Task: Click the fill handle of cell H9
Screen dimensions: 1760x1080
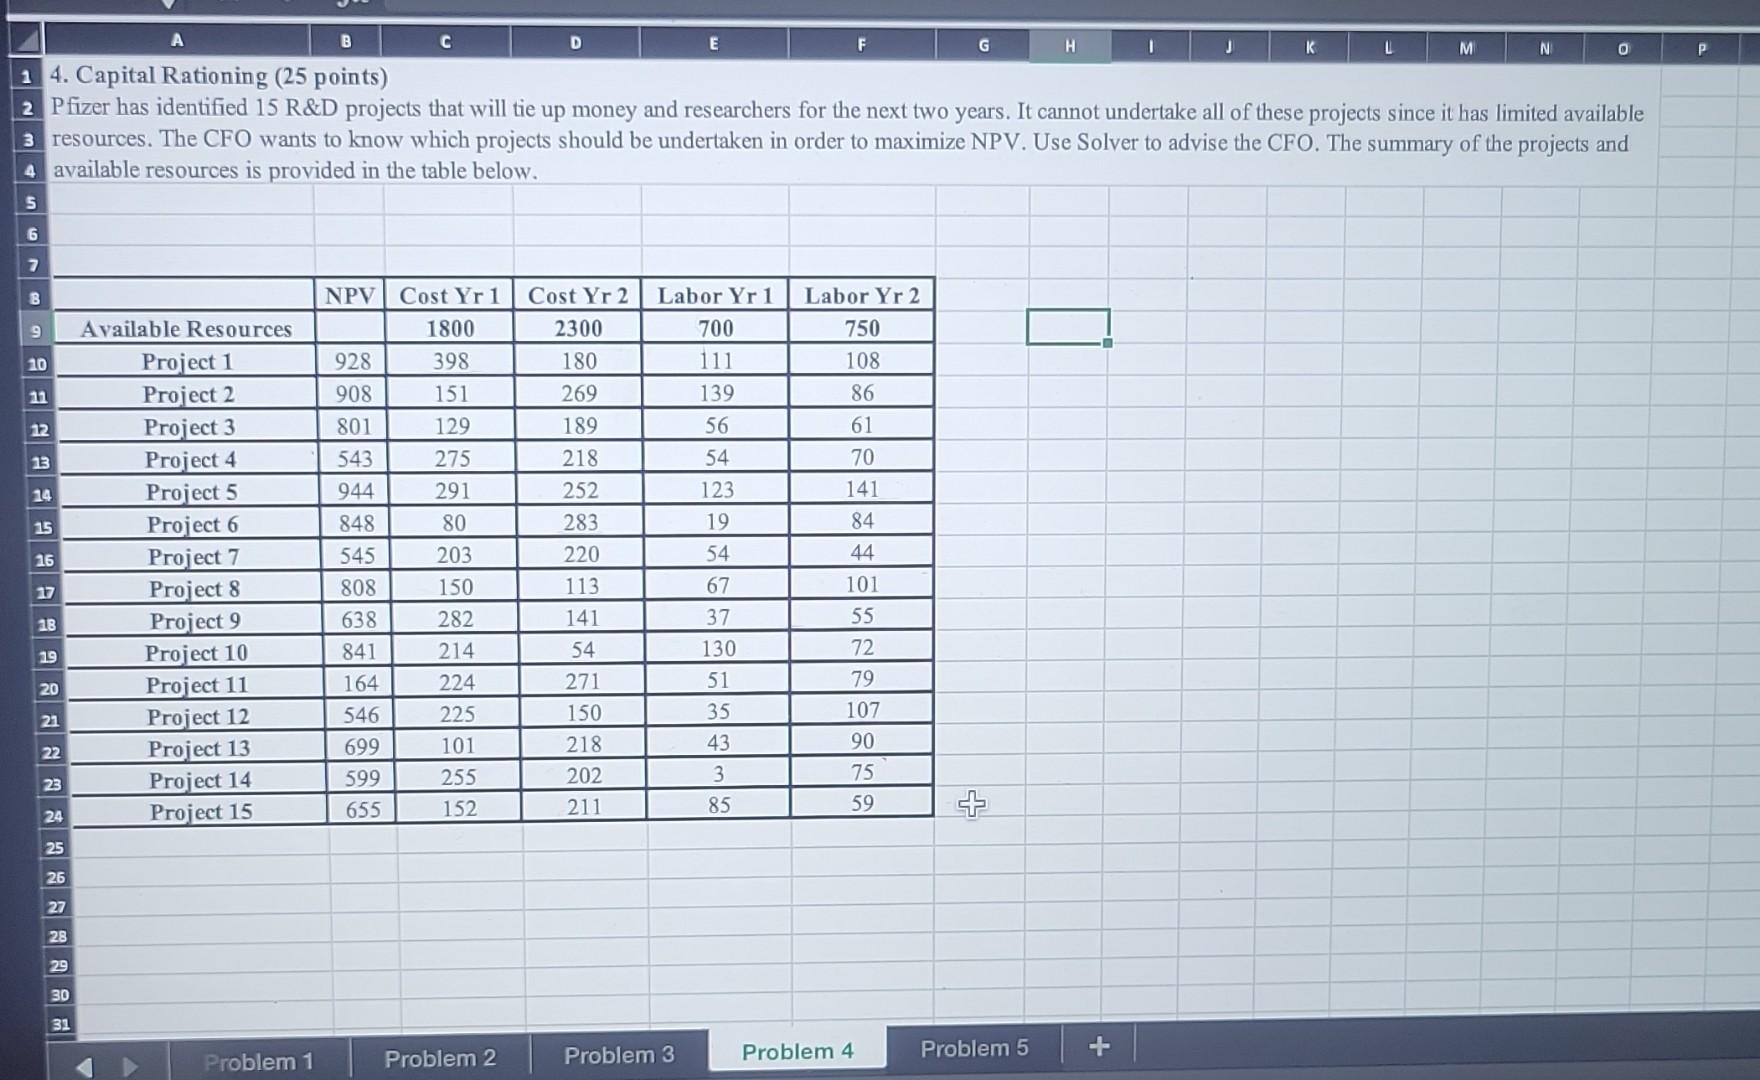Action: click(x=1108, y=343)
